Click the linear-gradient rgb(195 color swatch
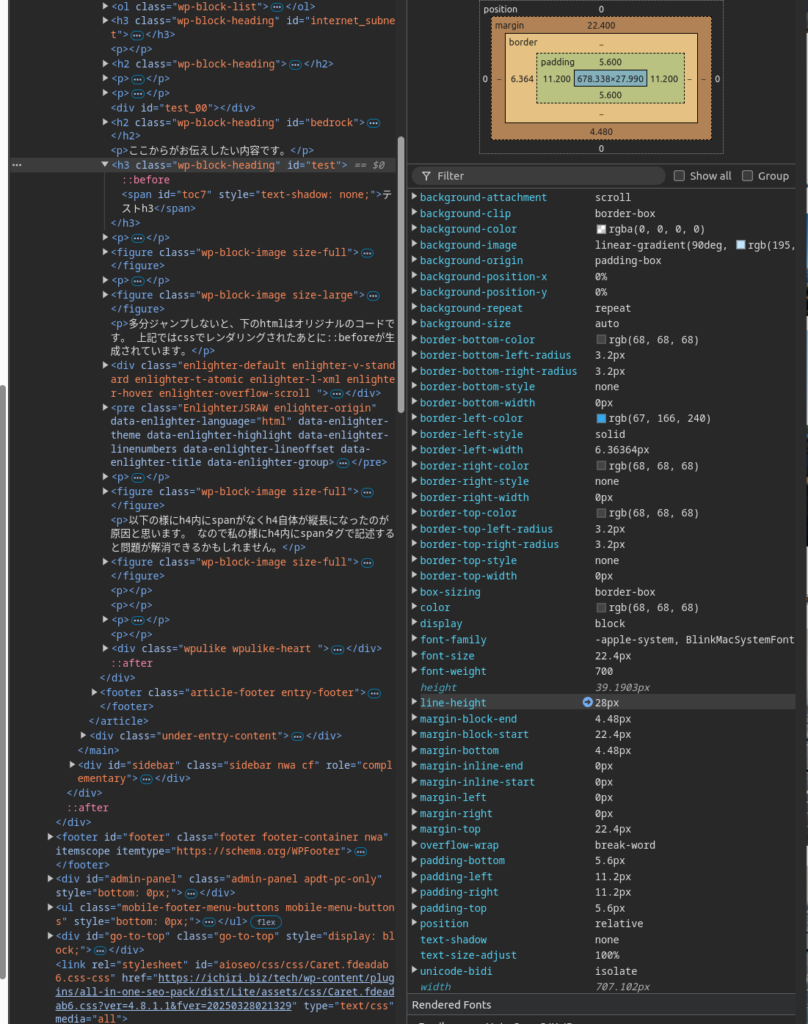808x1024 pixels. pos(740,245)
